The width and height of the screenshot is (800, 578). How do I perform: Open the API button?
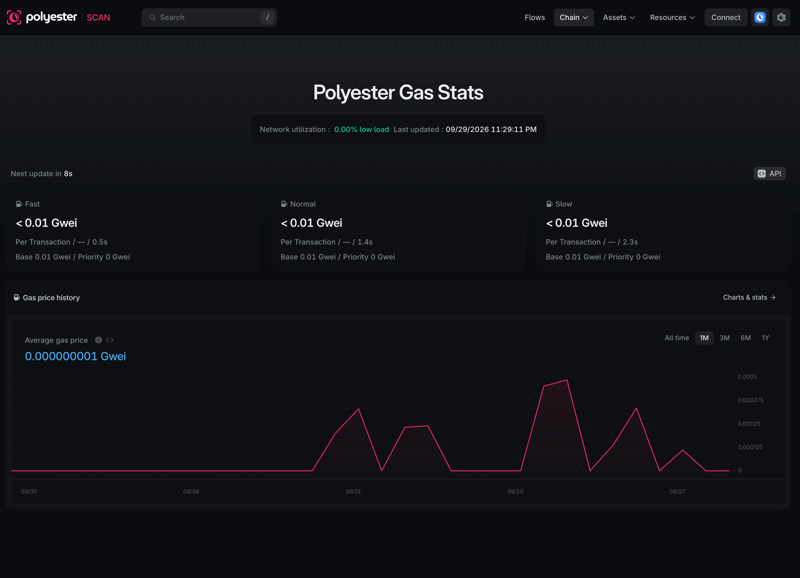[x=769, y=173]
